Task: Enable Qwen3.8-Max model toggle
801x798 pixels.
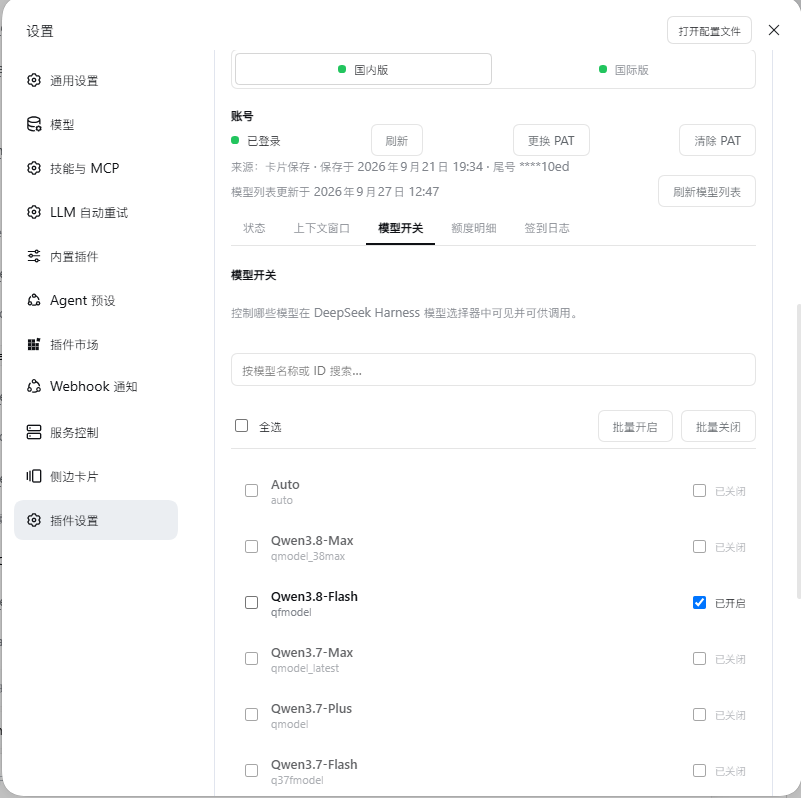Action: (699, 547)
